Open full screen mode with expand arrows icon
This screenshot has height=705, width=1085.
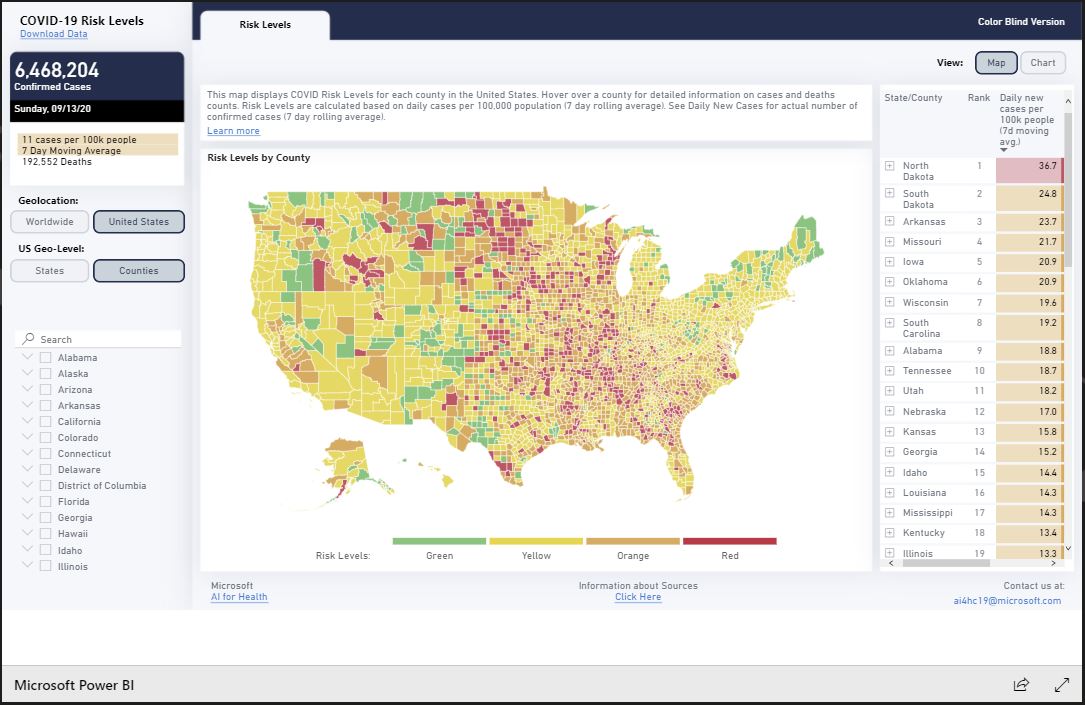tap(1062, 685)
